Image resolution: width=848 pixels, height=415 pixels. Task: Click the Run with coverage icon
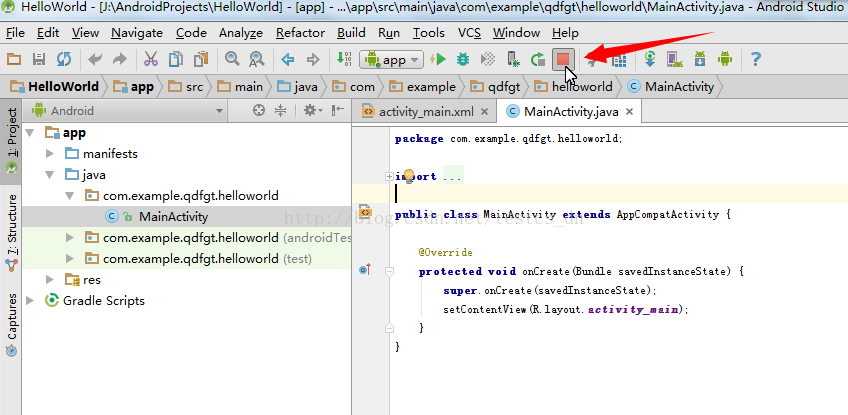(x=488, y=60)
